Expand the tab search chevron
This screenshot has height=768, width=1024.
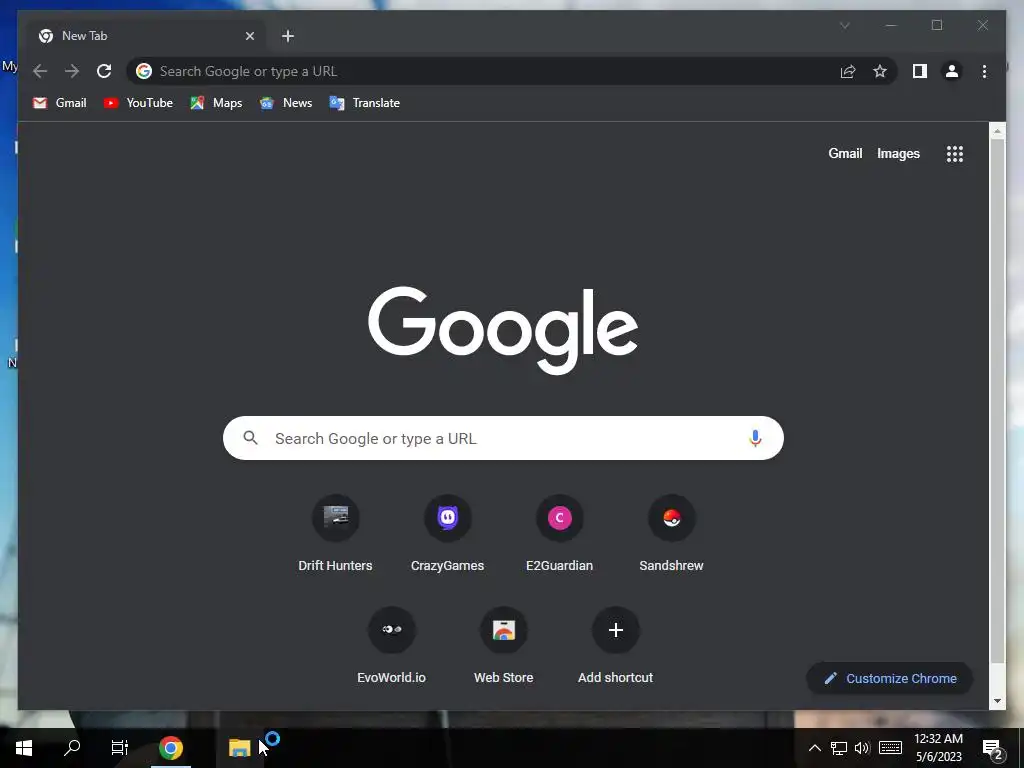pyautogui.click(x=844, y=25)
